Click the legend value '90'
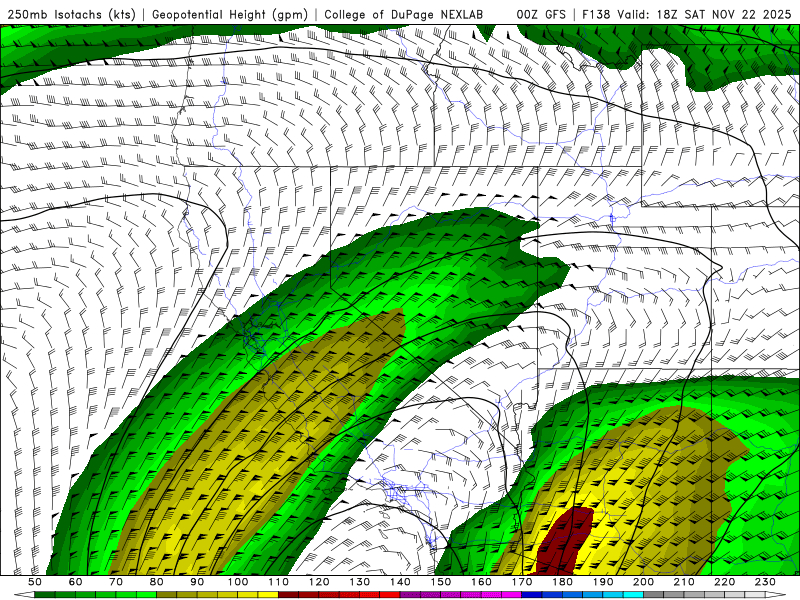Viewport: 800px width, 600px height. [x=197, y=582]
